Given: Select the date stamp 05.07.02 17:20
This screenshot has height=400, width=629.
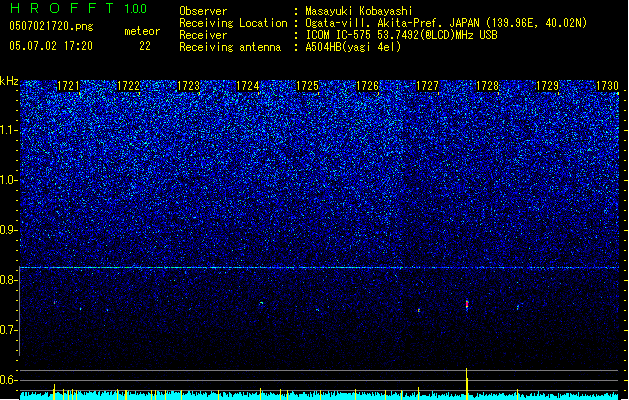Looking at the screenshot, I should coord(51,45).
